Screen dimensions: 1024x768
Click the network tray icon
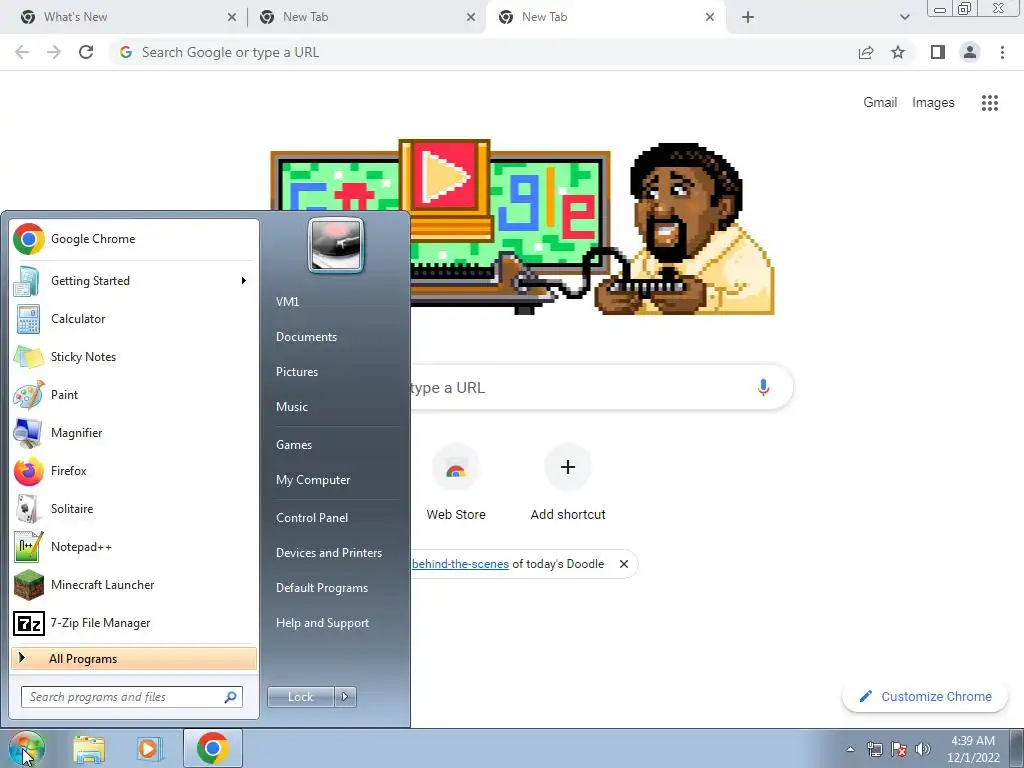point(874,749)
